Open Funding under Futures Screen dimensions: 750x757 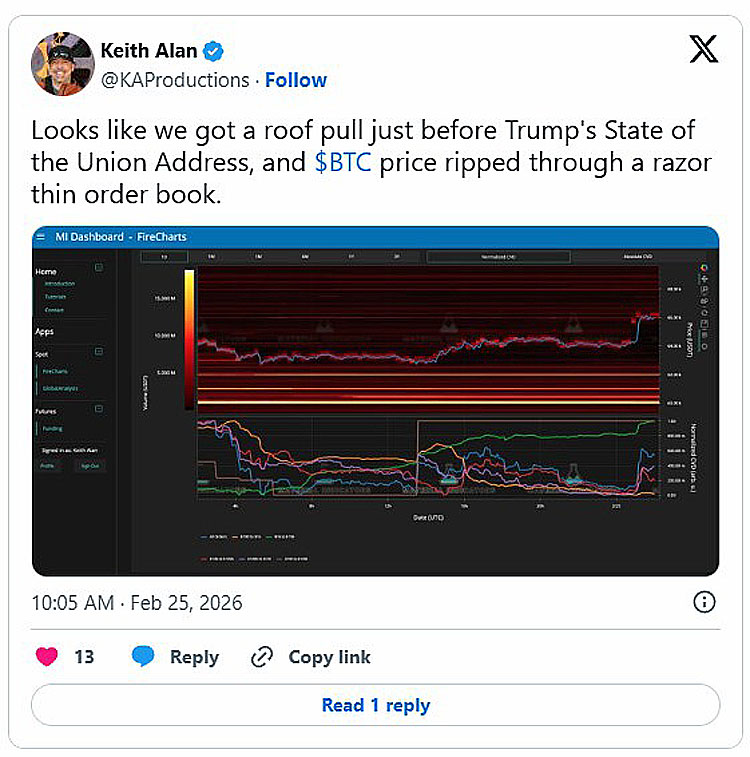click(52, 428)
